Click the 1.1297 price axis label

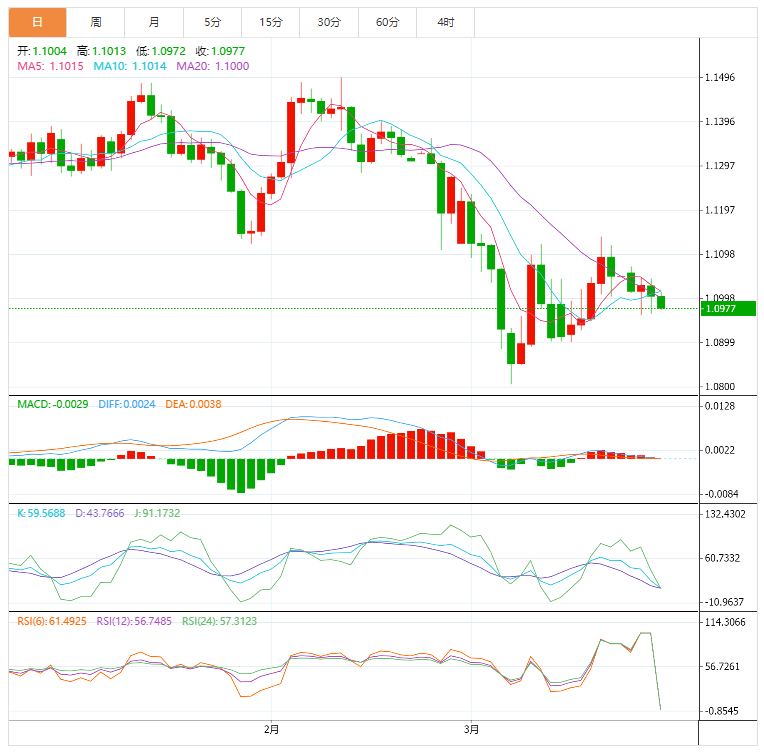coord(720,166)
